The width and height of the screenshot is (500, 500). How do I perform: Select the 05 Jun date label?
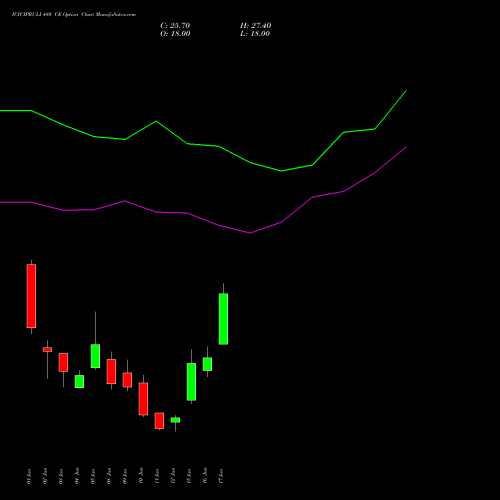93,476
